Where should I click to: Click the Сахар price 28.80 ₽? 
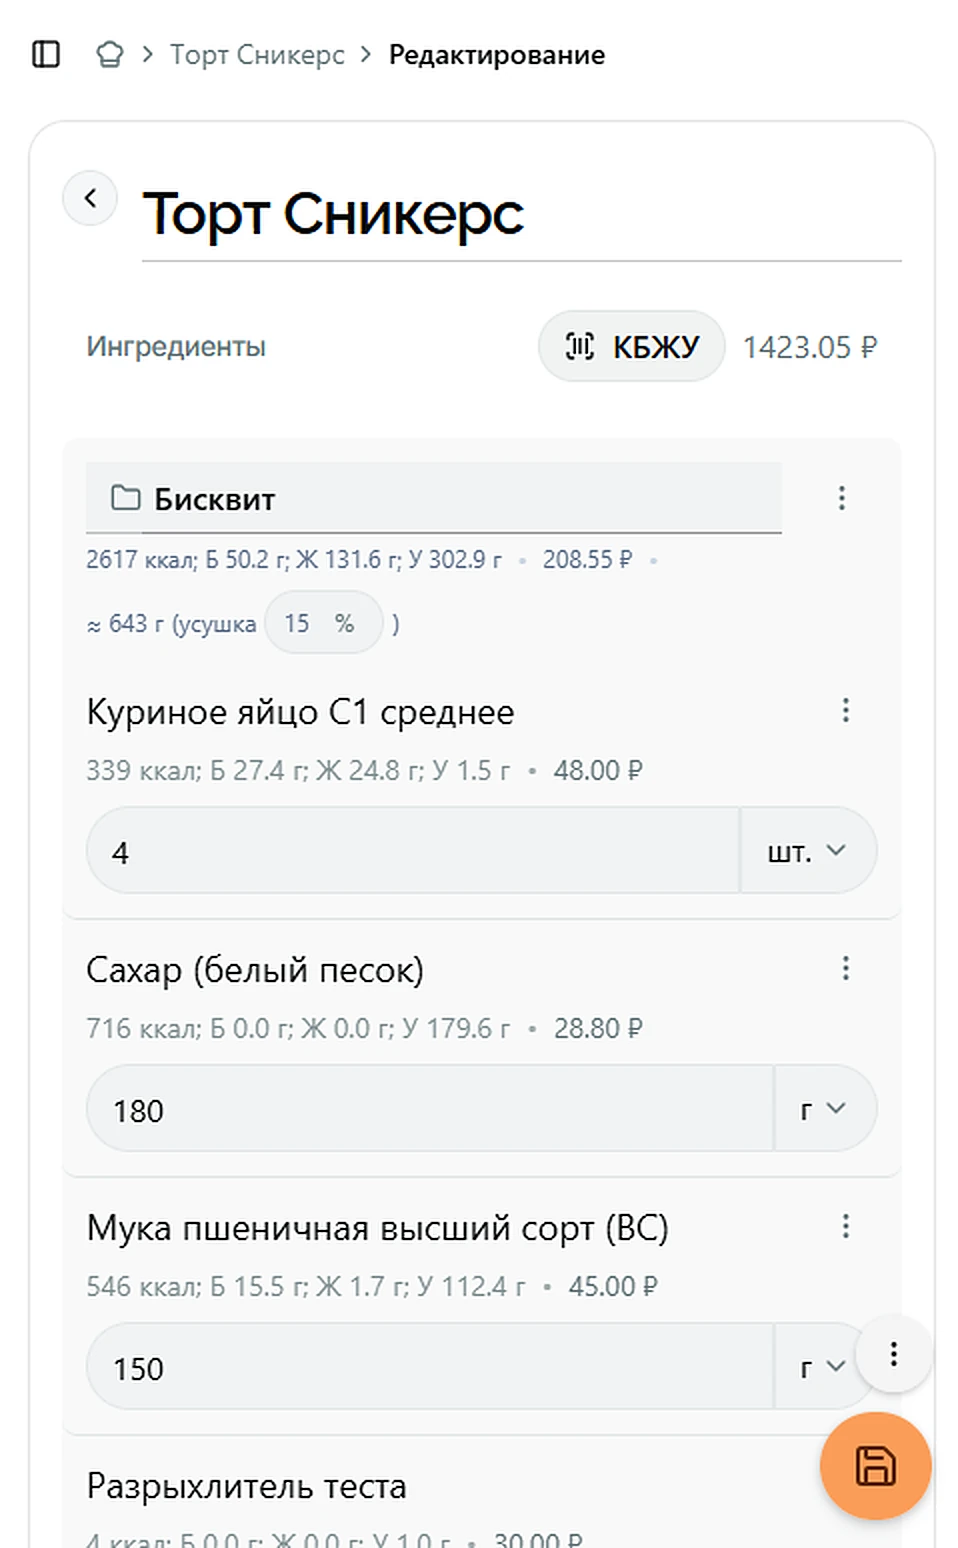(598, 1028)
